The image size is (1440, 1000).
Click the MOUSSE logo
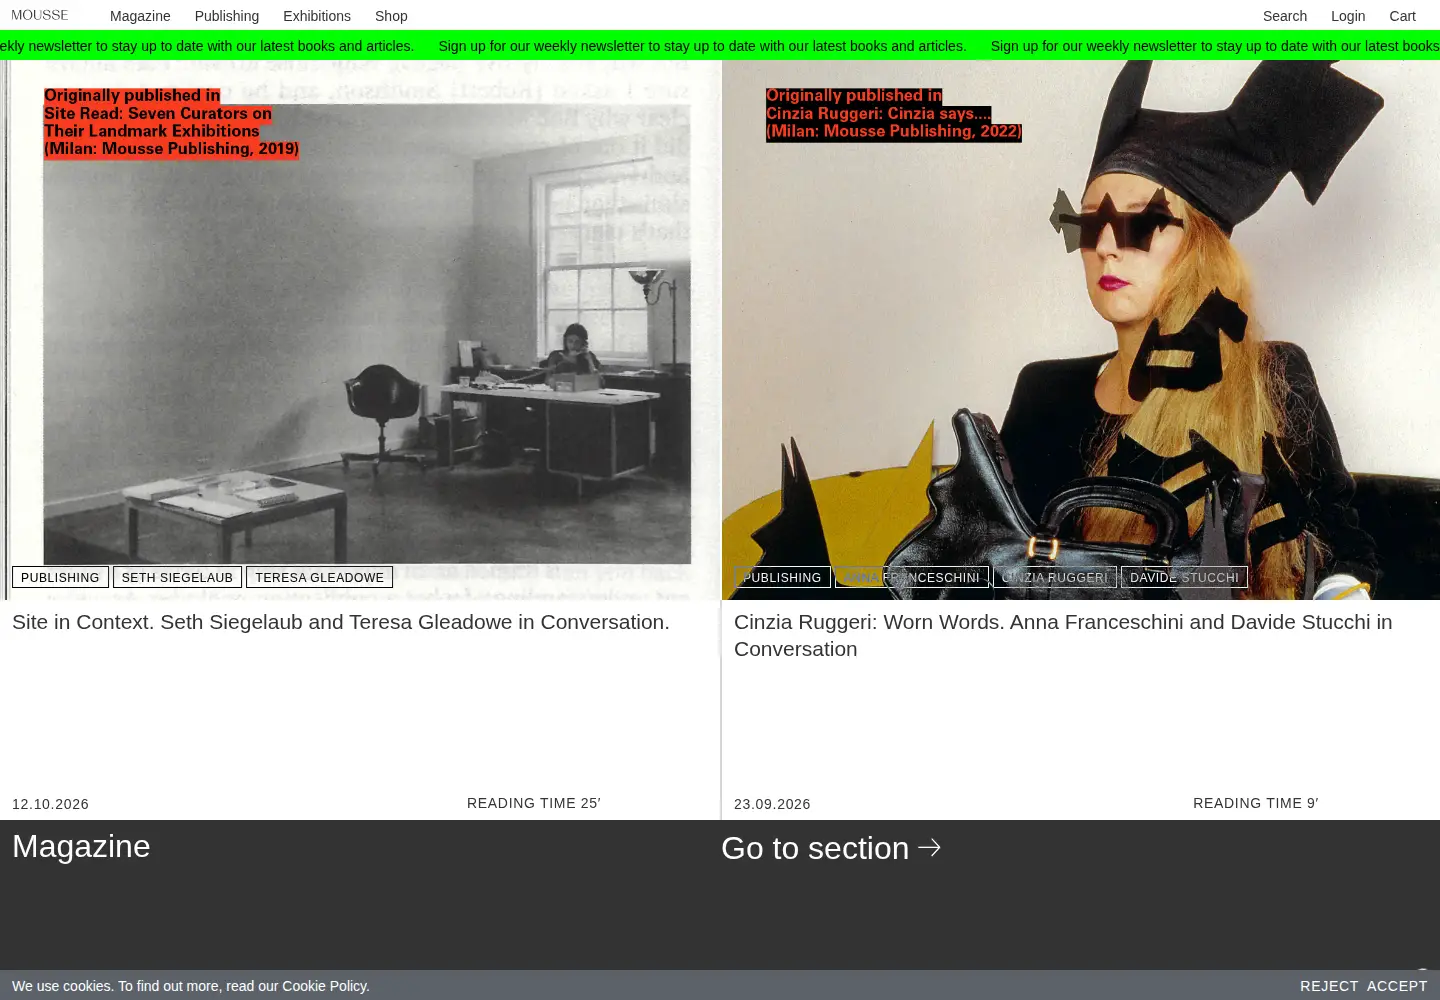[x=40, y=15]
